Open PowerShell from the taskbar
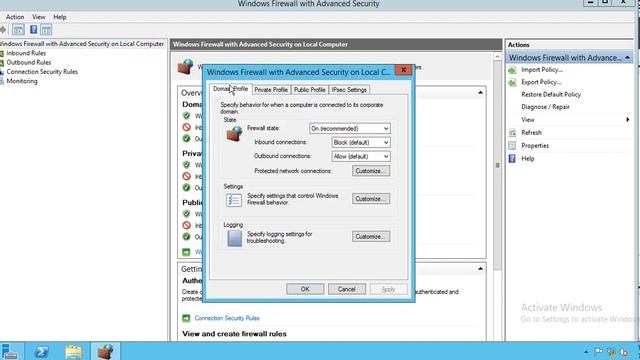 (x=41, y=351)
